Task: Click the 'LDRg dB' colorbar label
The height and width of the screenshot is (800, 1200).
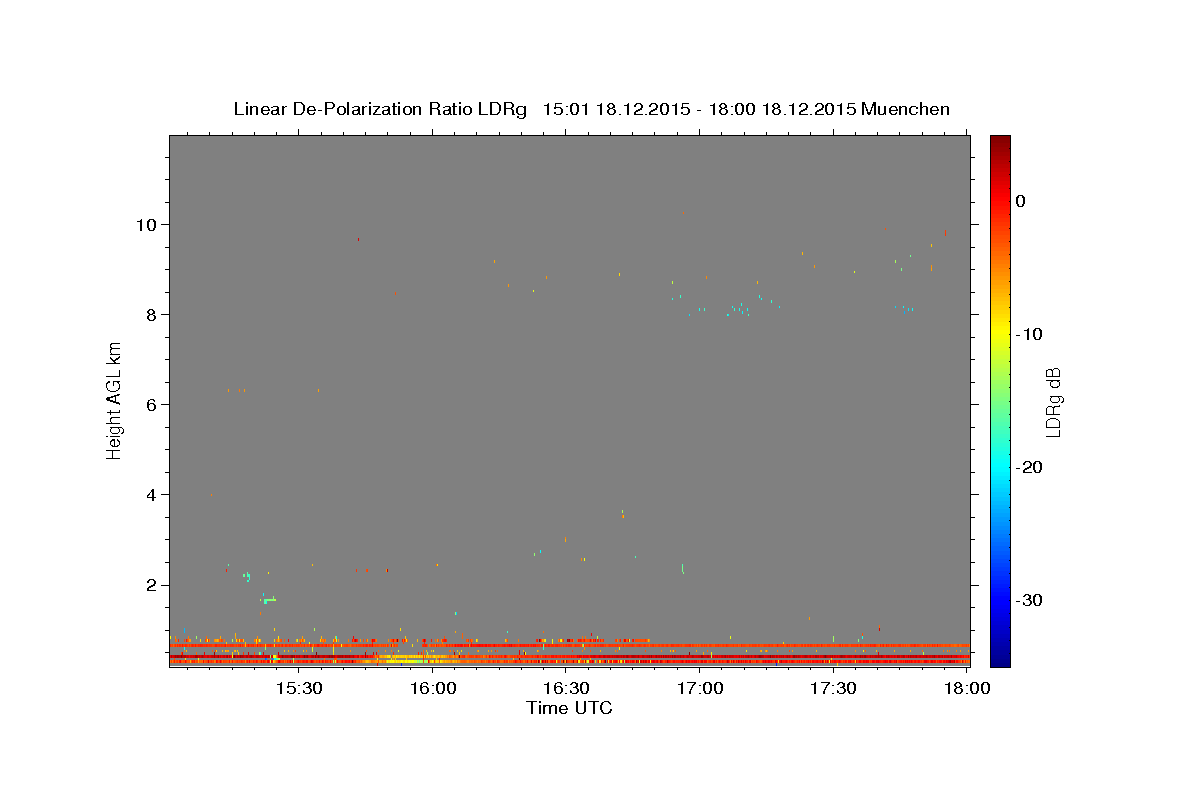Action: tap(1052, 401)
